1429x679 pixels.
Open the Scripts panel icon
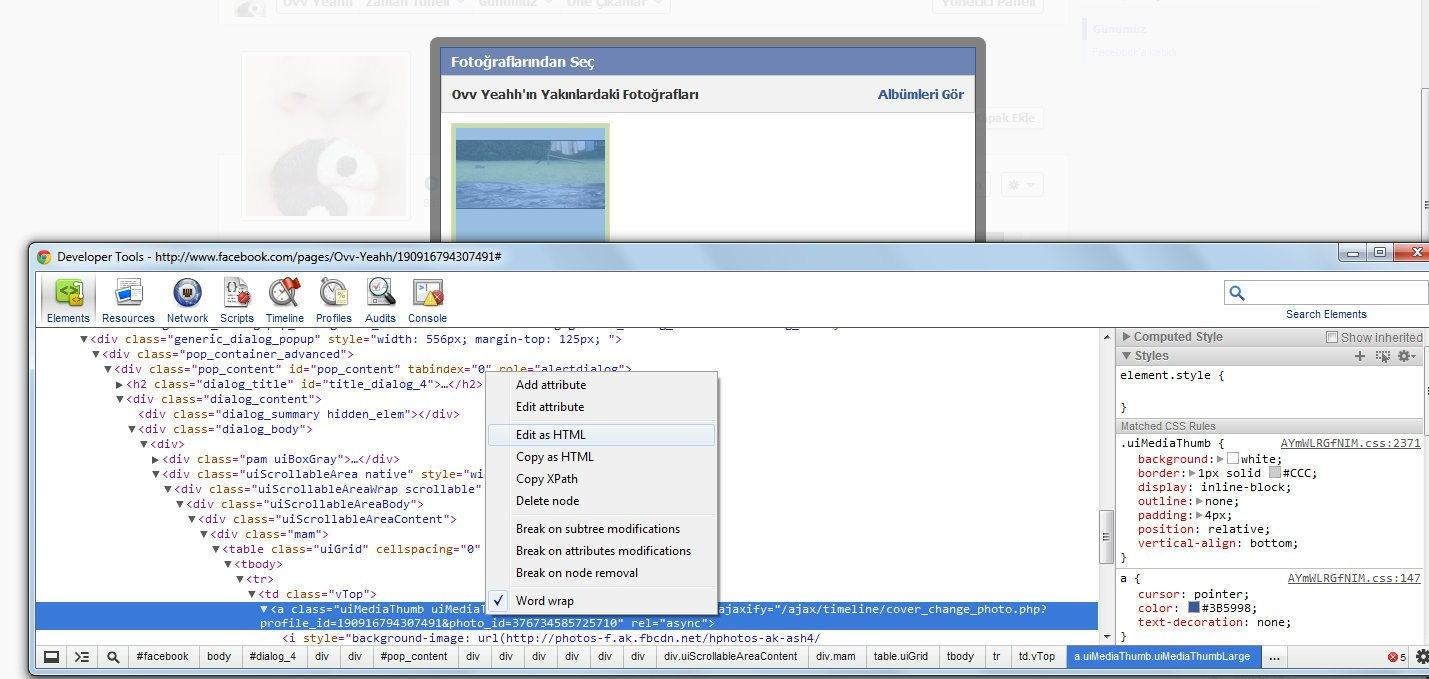point(237,293)
